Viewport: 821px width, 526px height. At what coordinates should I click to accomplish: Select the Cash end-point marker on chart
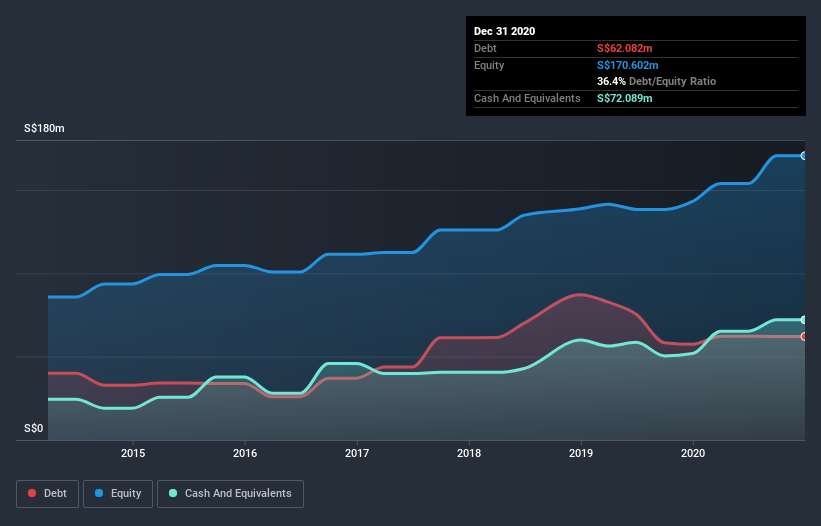[x=804, y=320]
